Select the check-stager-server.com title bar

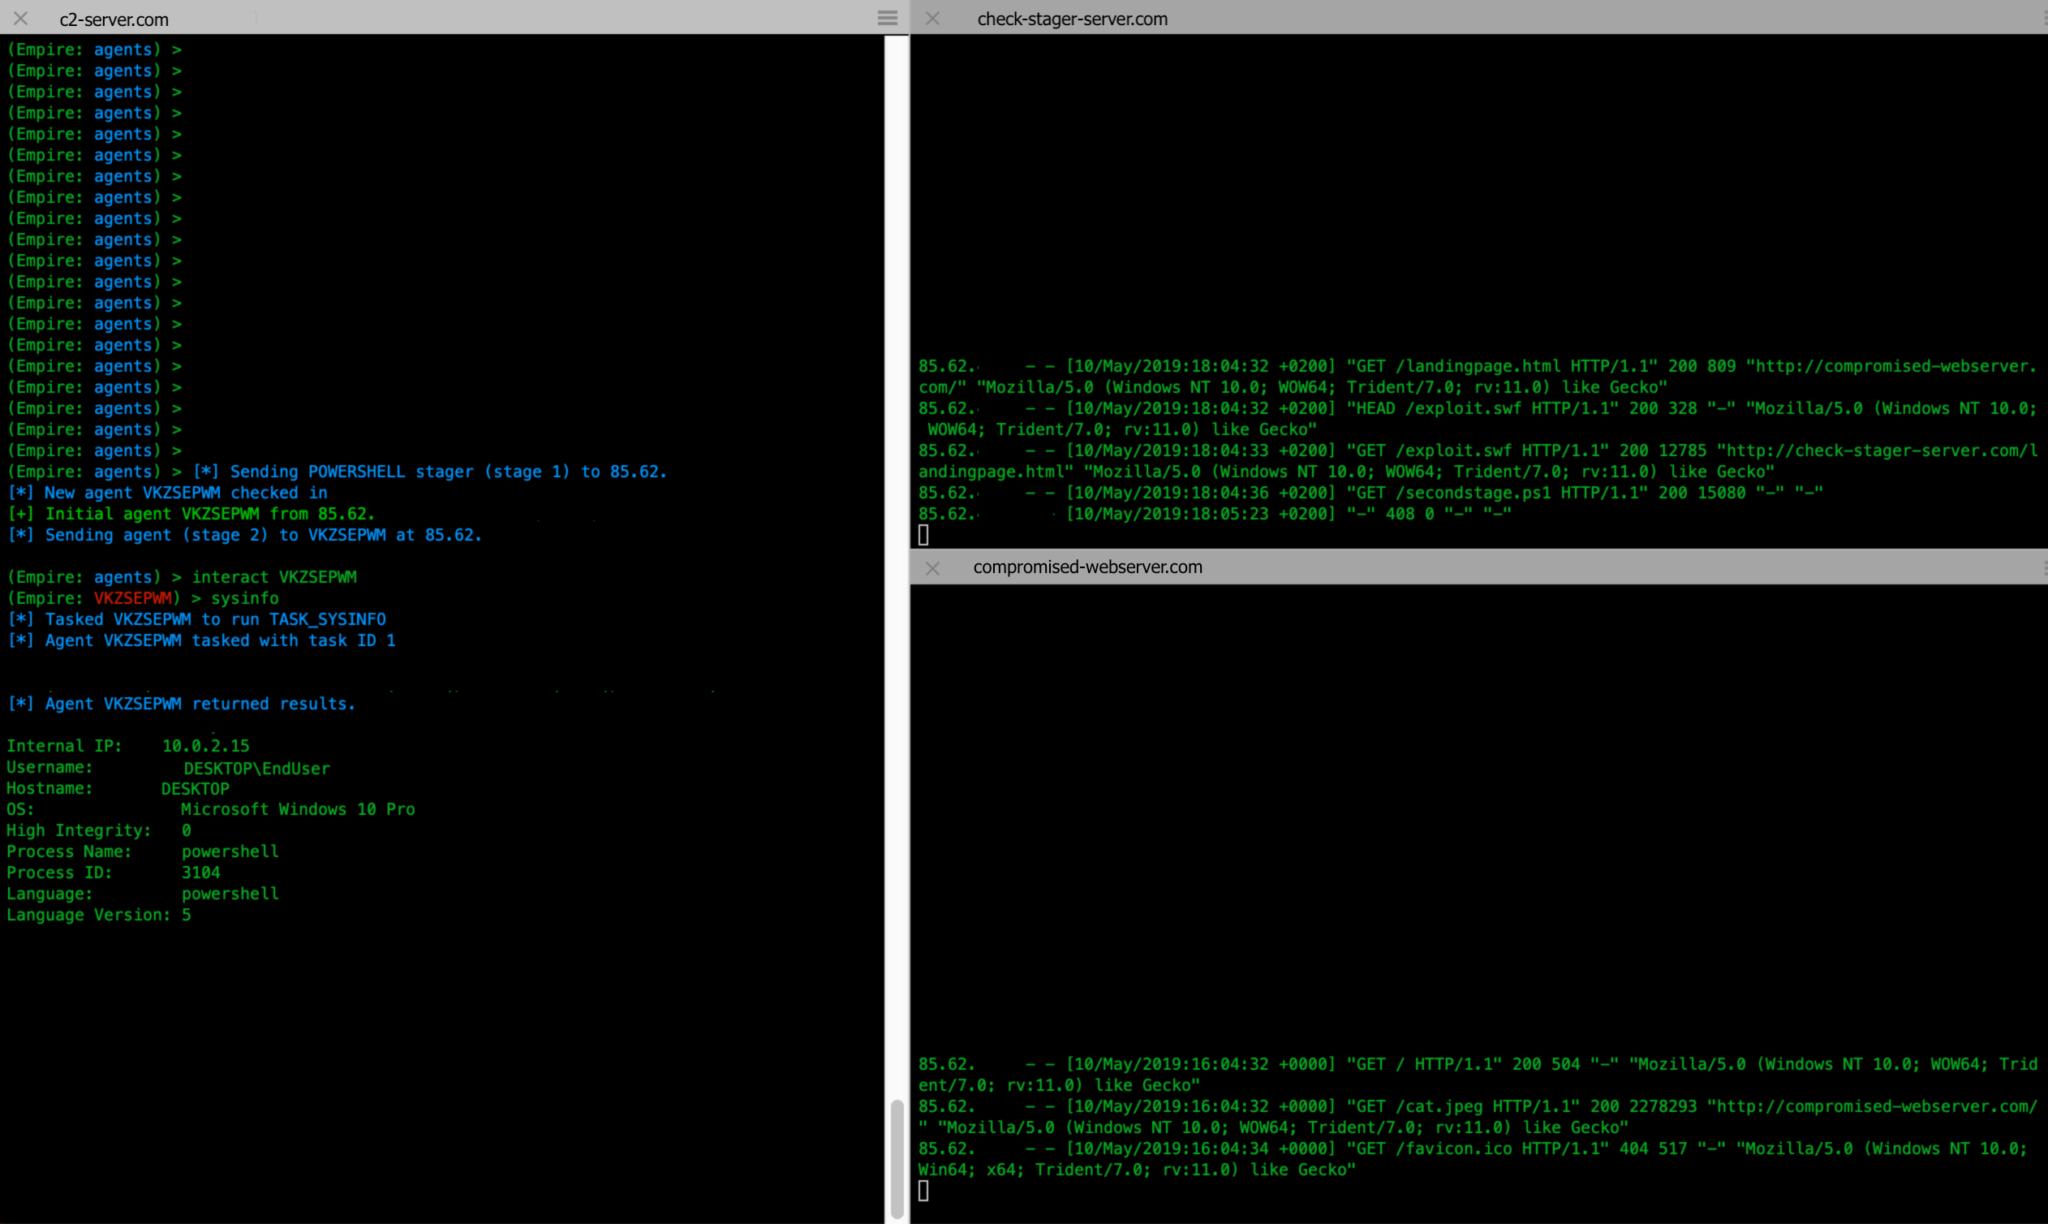click(1072, 19)
